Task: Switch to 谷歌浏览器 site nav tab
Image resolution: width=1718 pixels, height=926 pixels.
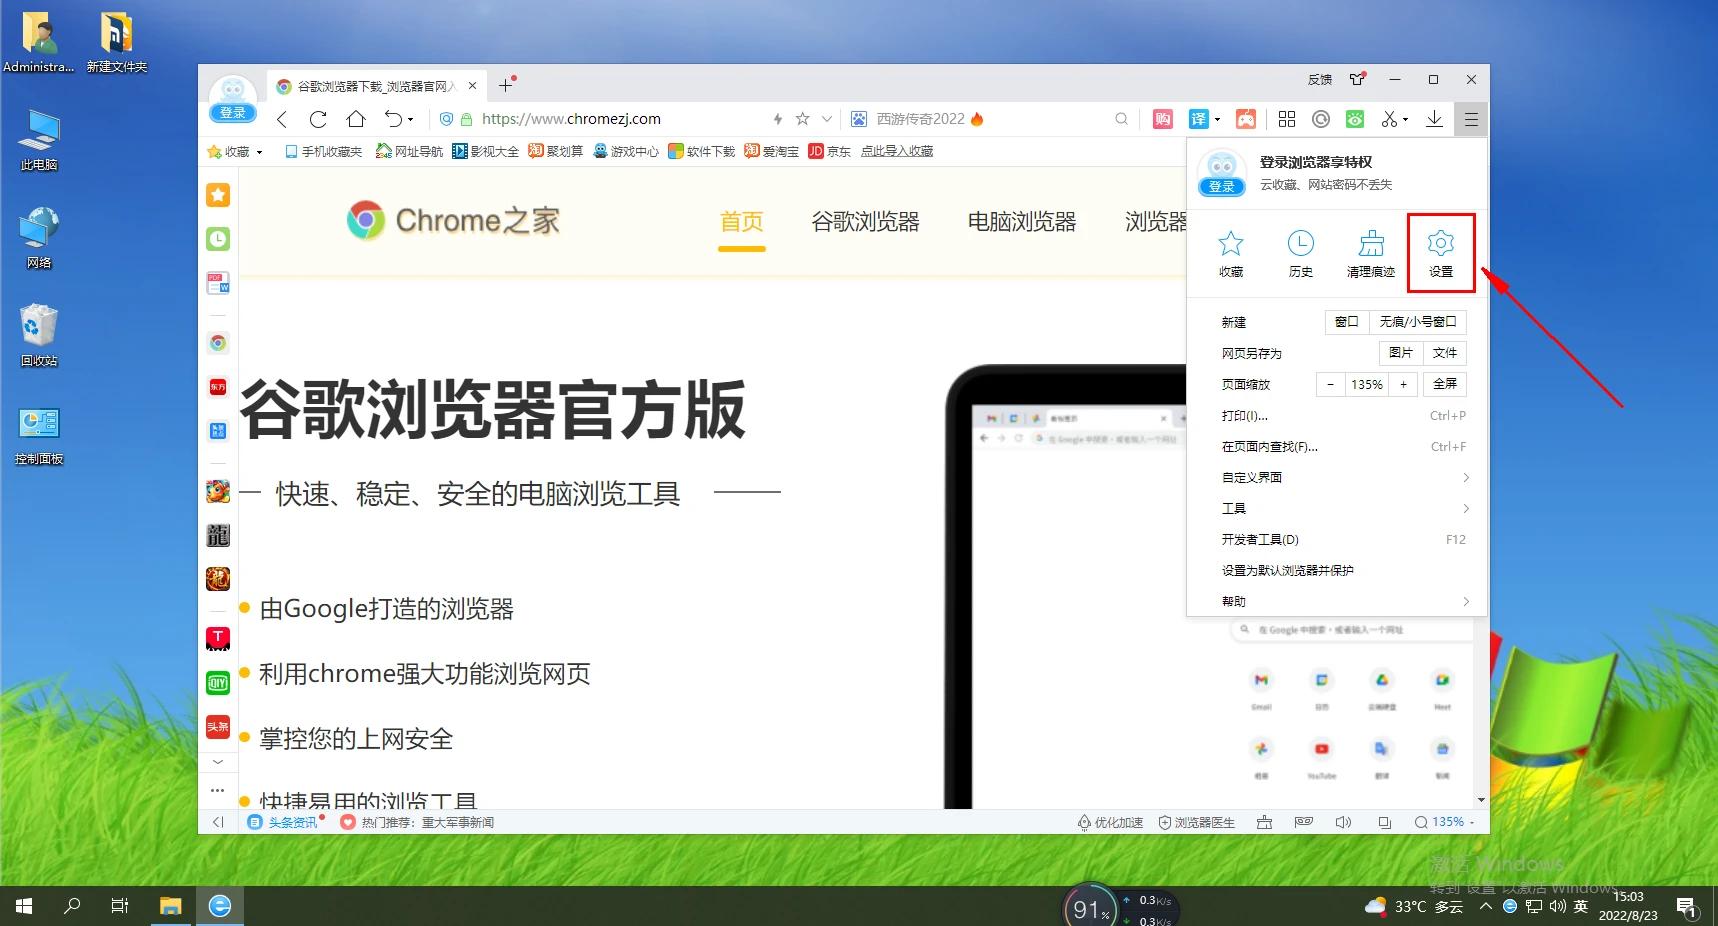Action: 865,222
